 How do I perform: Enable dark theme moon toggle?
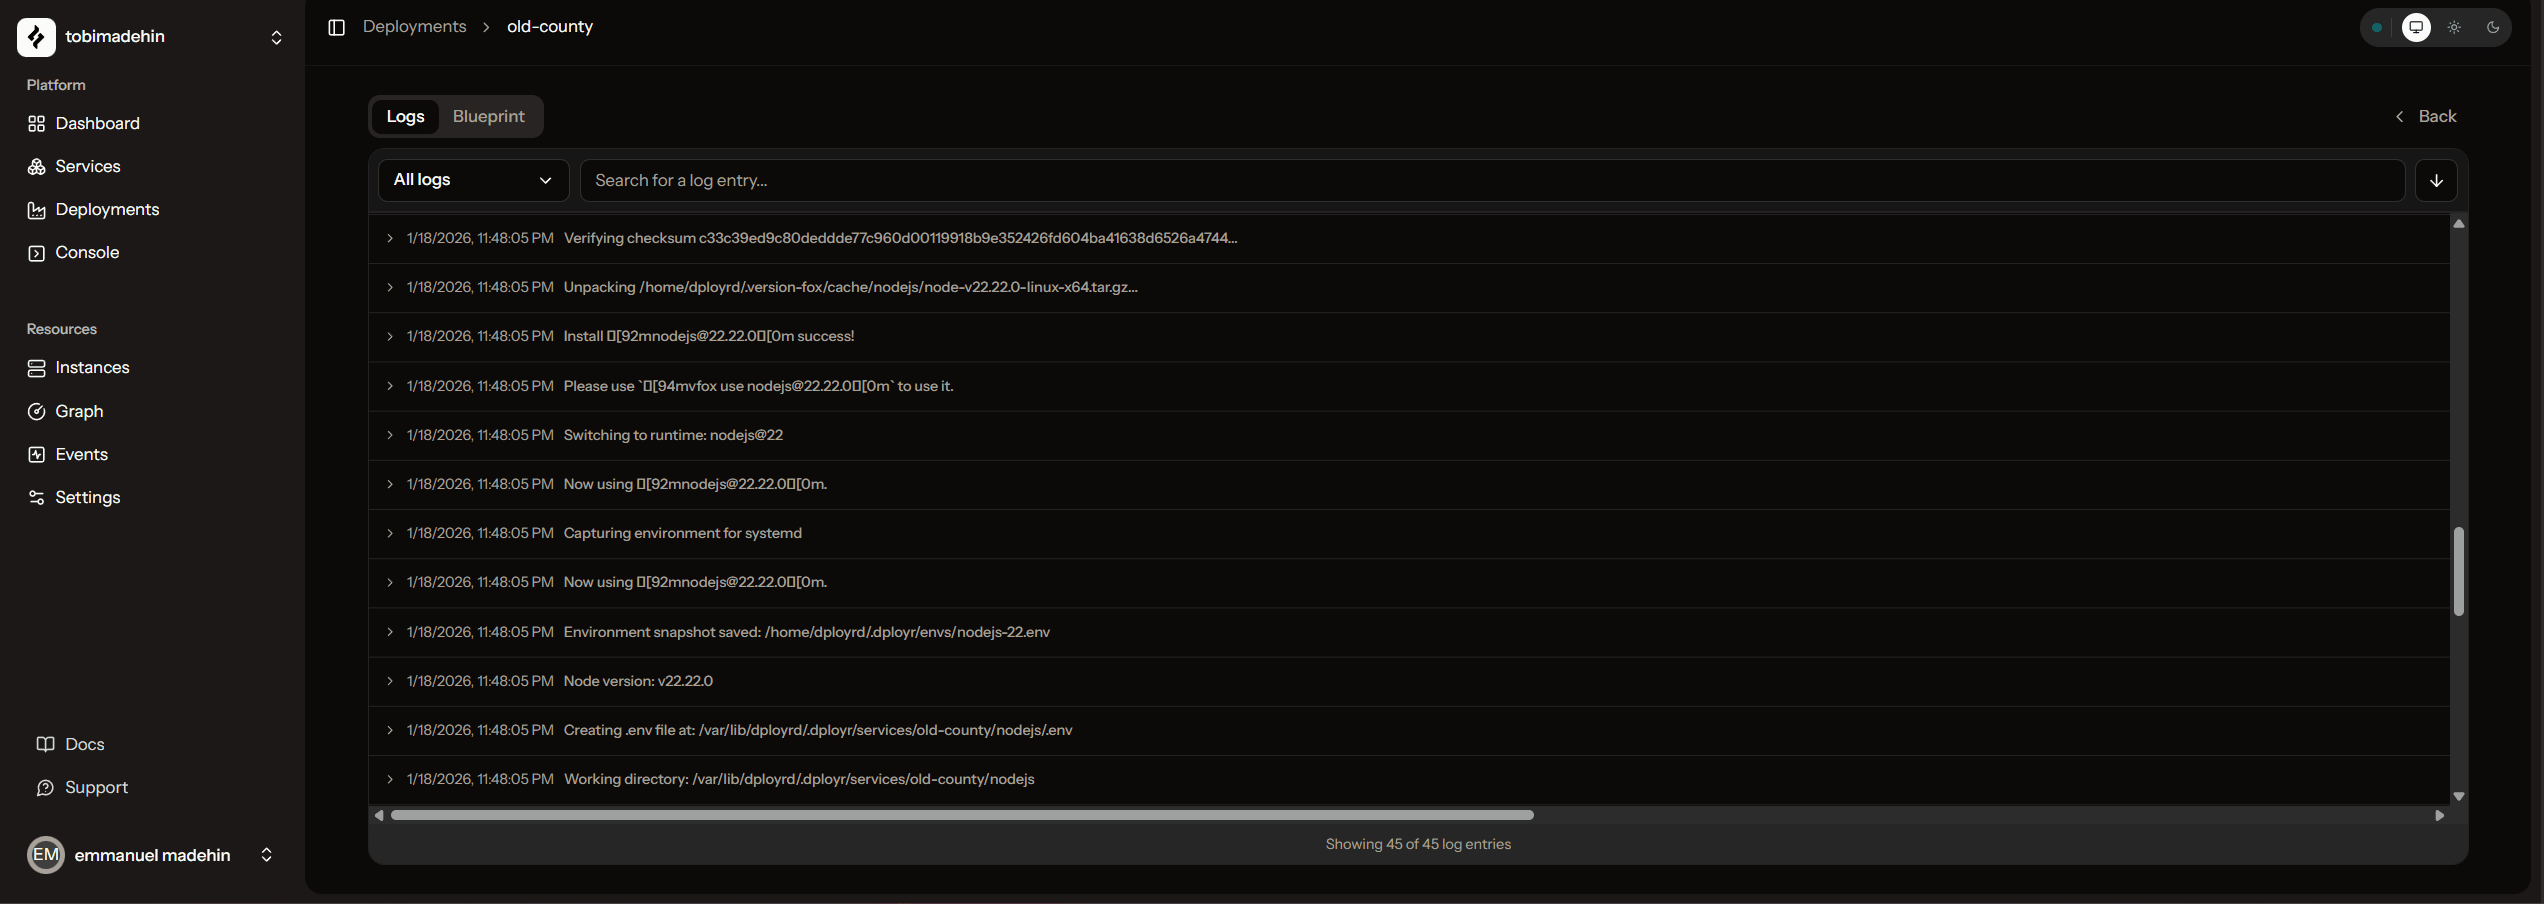(2492, 28)
